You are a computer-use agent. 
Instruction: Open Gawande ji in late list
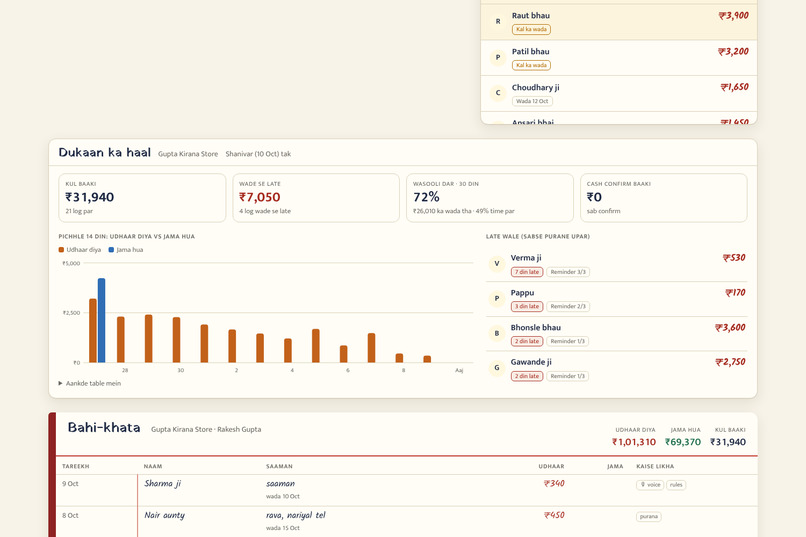(531, 362)
